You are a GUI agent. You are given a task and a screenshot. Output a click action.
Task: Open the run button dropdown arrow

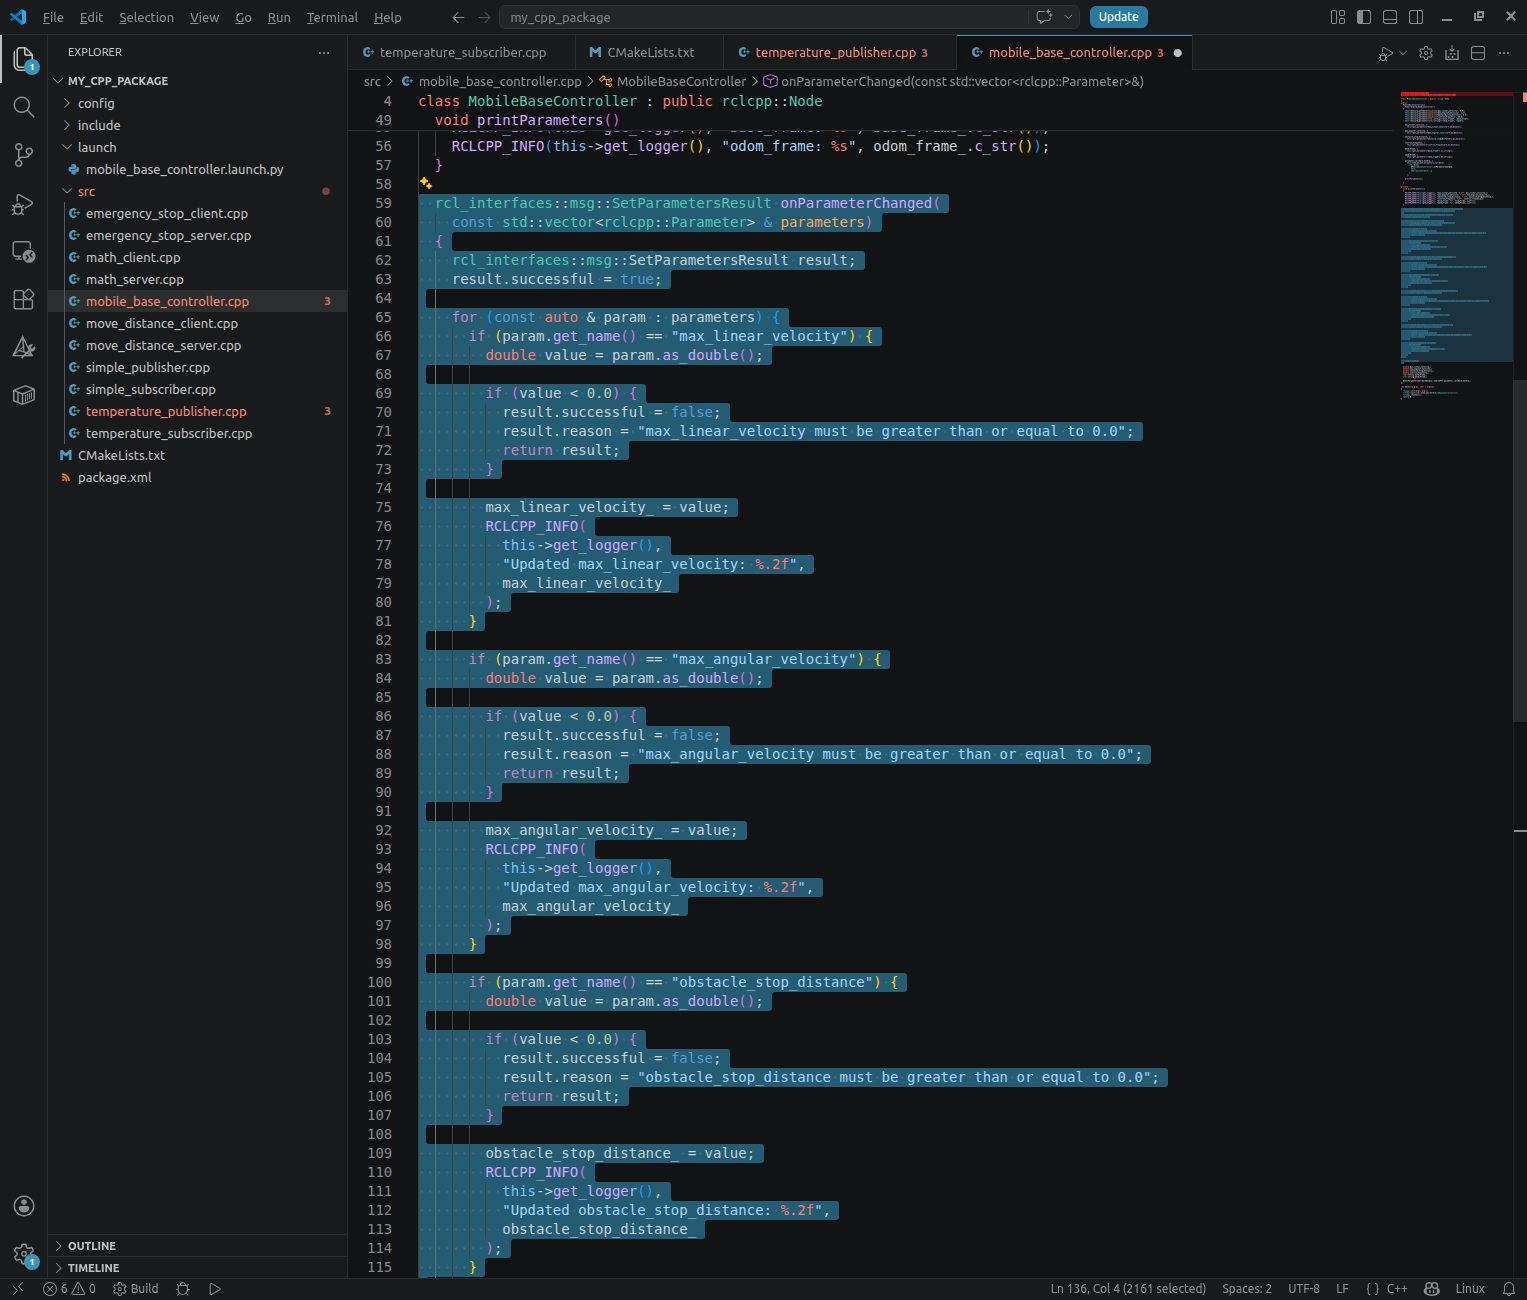(x=1403, y=53)
